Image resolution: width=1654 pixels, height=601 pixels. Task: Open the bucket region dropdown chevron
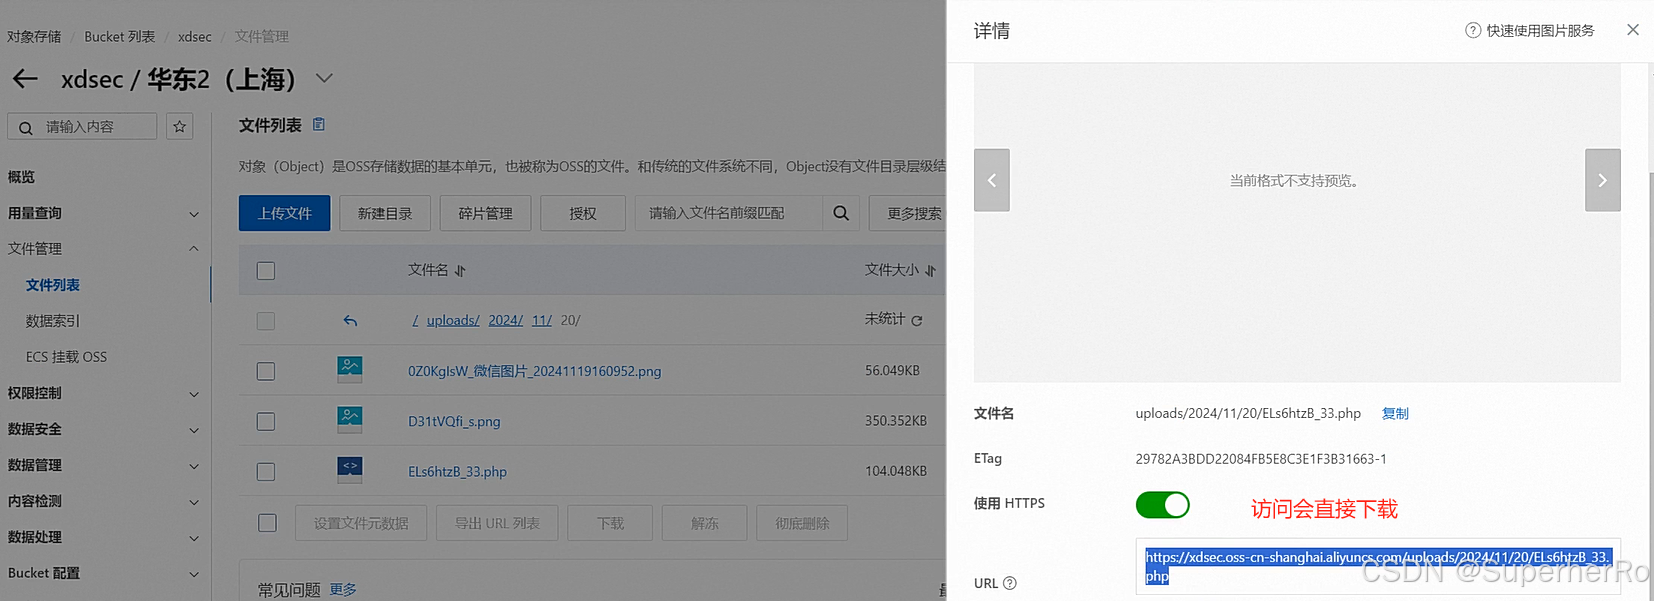pos(324,78)
